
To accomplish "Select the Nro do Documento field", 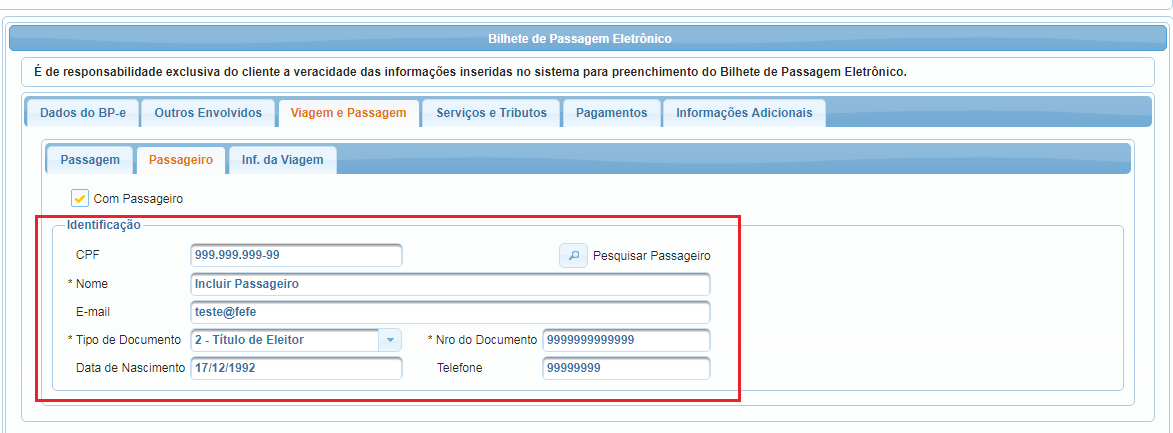I will click(626, 340).
